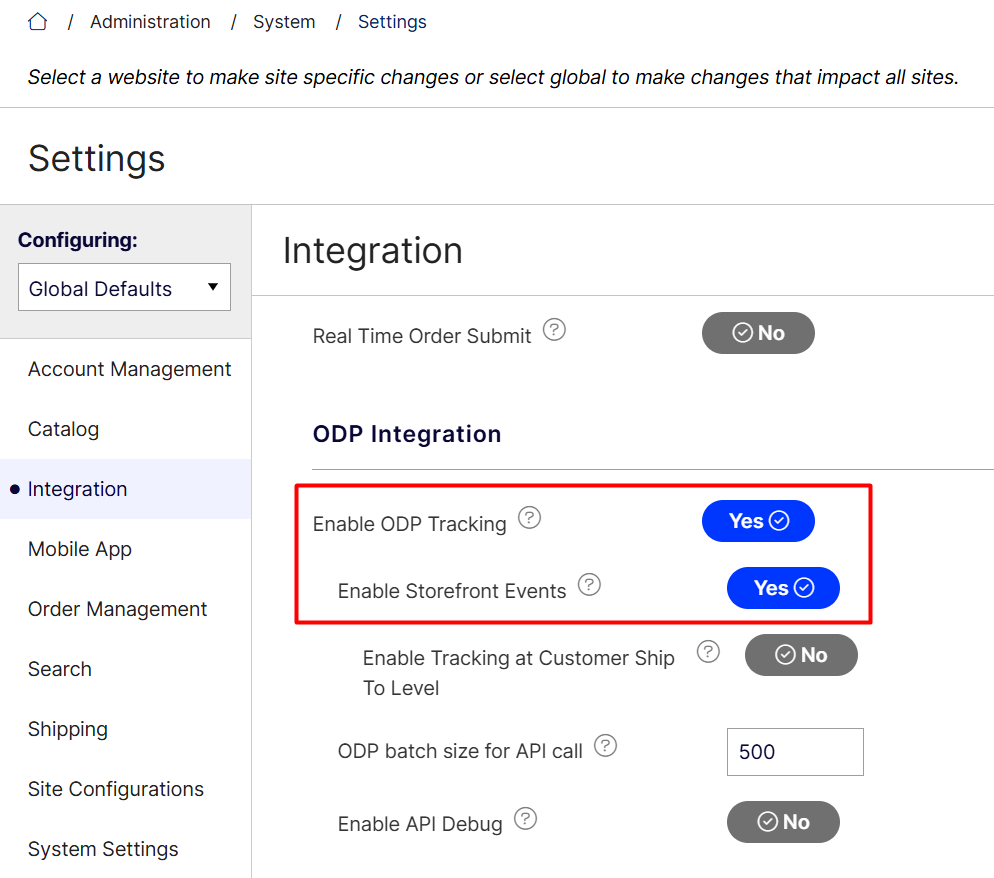Show help tooltip for Enable API Debug

tap(525, 819)
